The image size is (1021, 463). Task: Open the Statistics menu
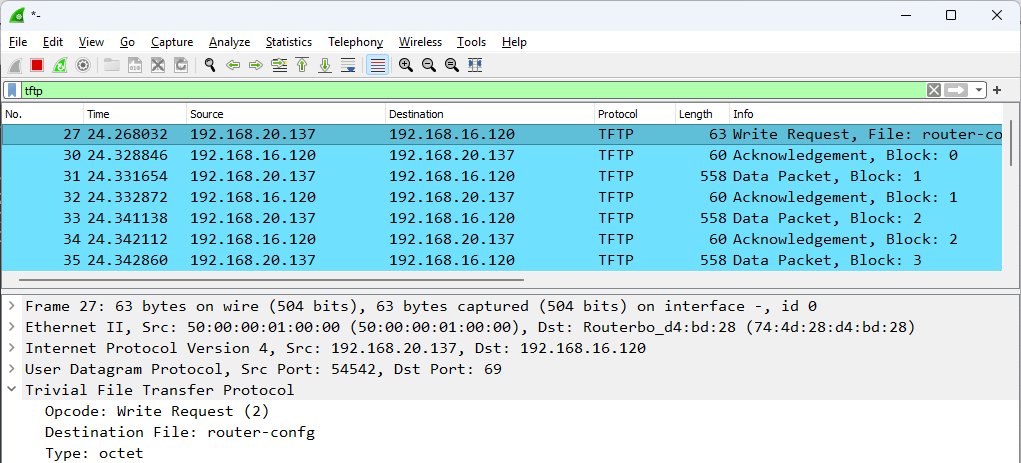(288, 42)
